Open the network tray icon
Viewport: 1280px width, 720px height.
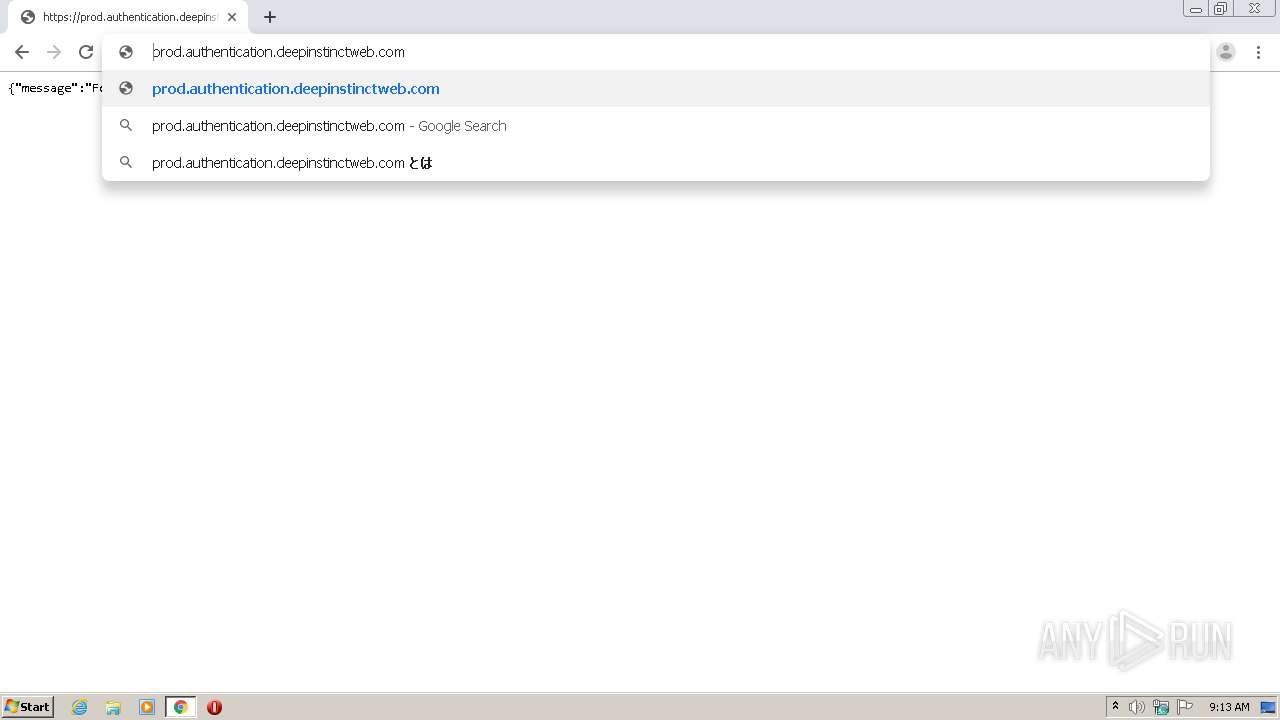pyautogui.click(x=1161, y=707)
